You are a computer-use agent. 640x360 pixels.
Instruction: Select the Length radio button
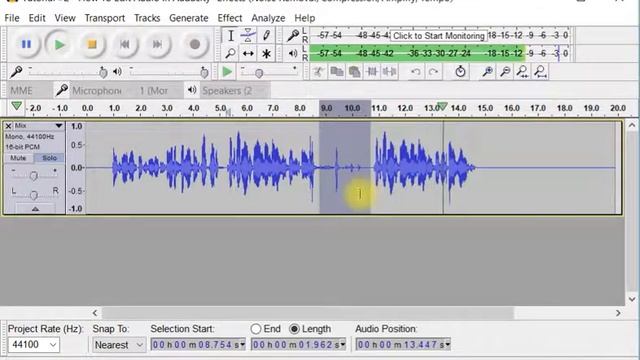click(294, 329)
